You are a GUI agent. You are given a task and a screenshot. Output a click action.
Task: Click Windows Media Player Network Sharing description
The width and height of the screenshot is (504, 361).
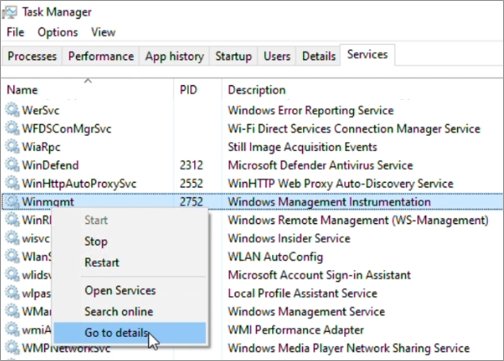click(349, 348)
